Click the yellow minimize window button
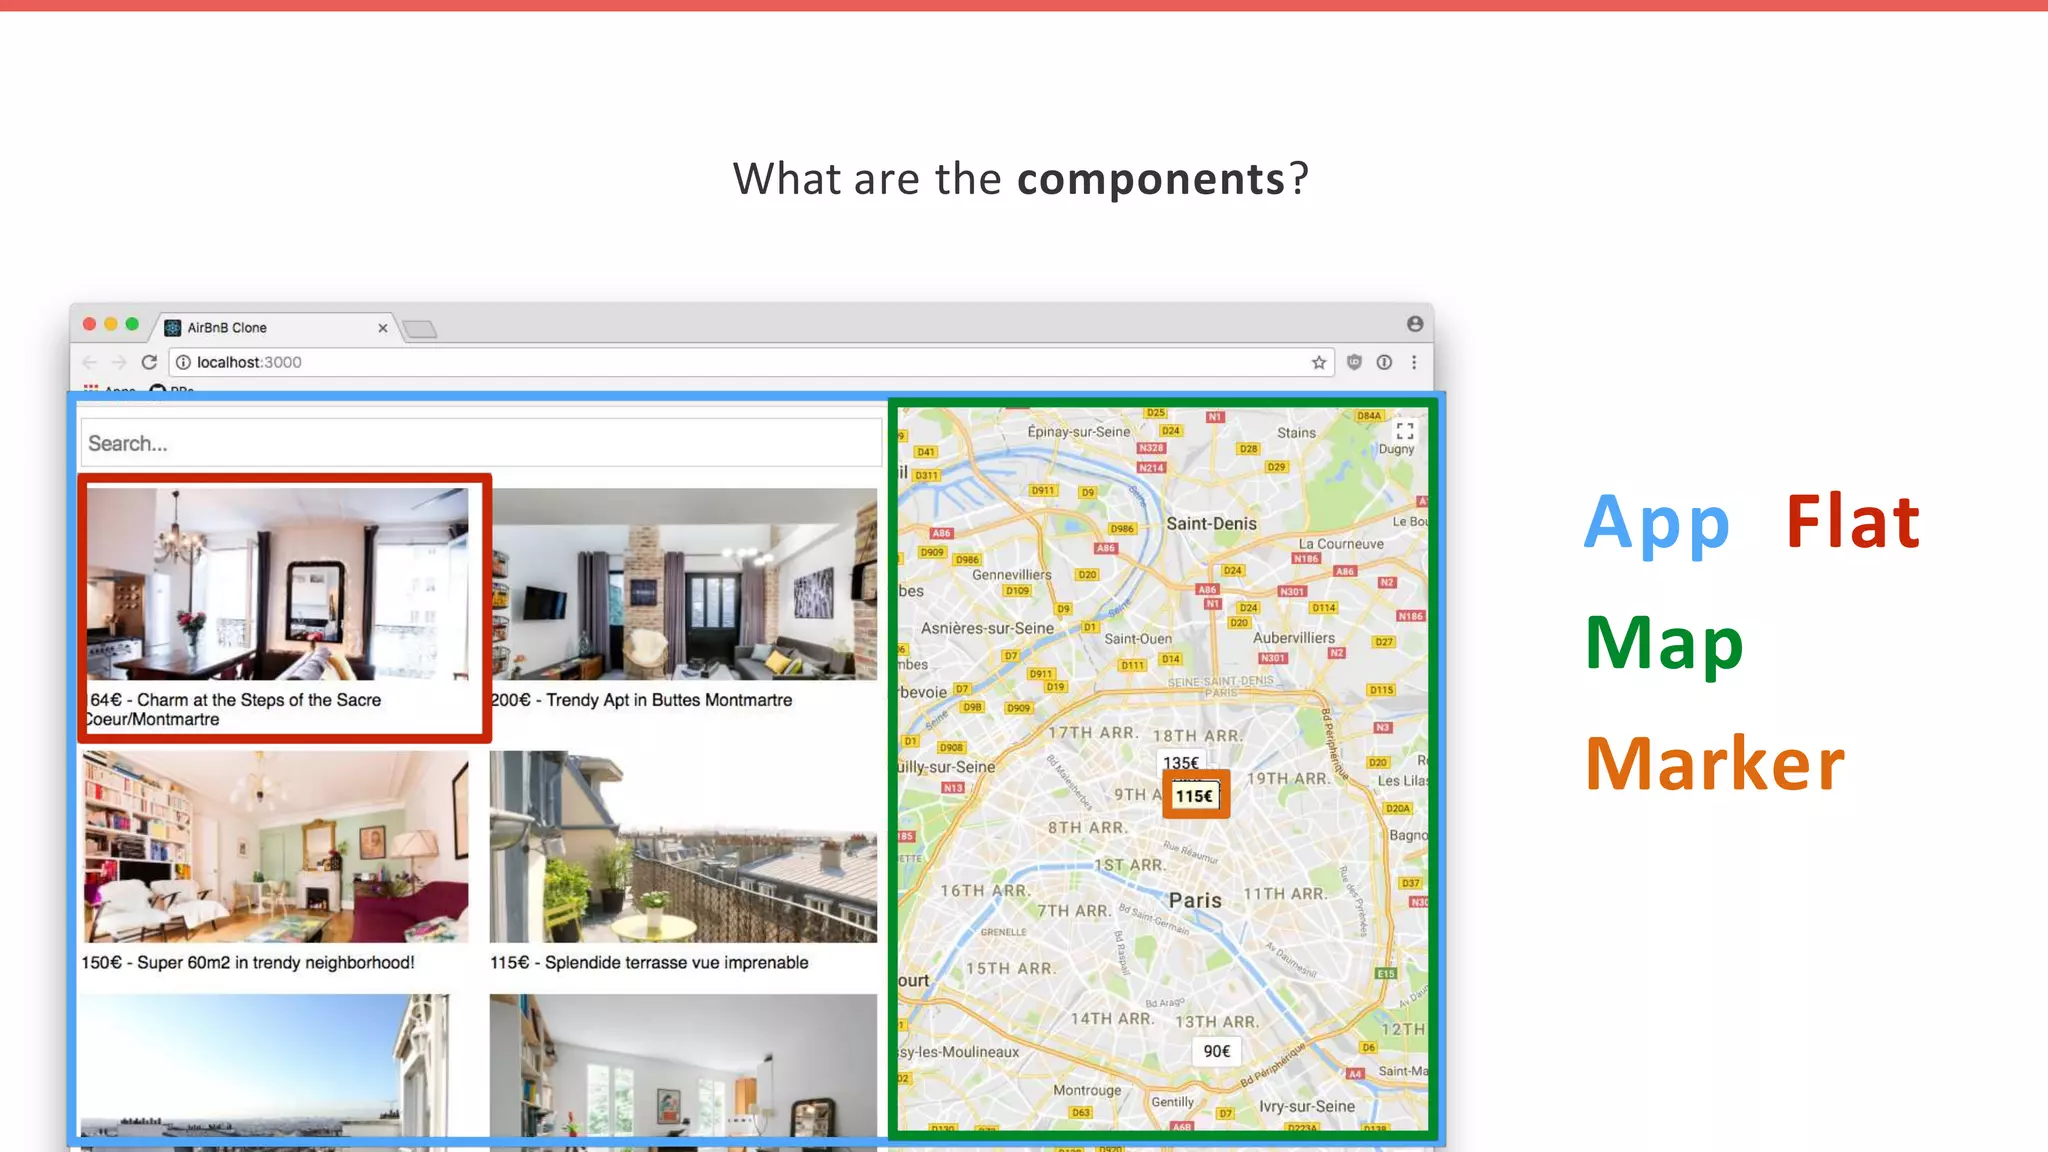 pos(111,324)
